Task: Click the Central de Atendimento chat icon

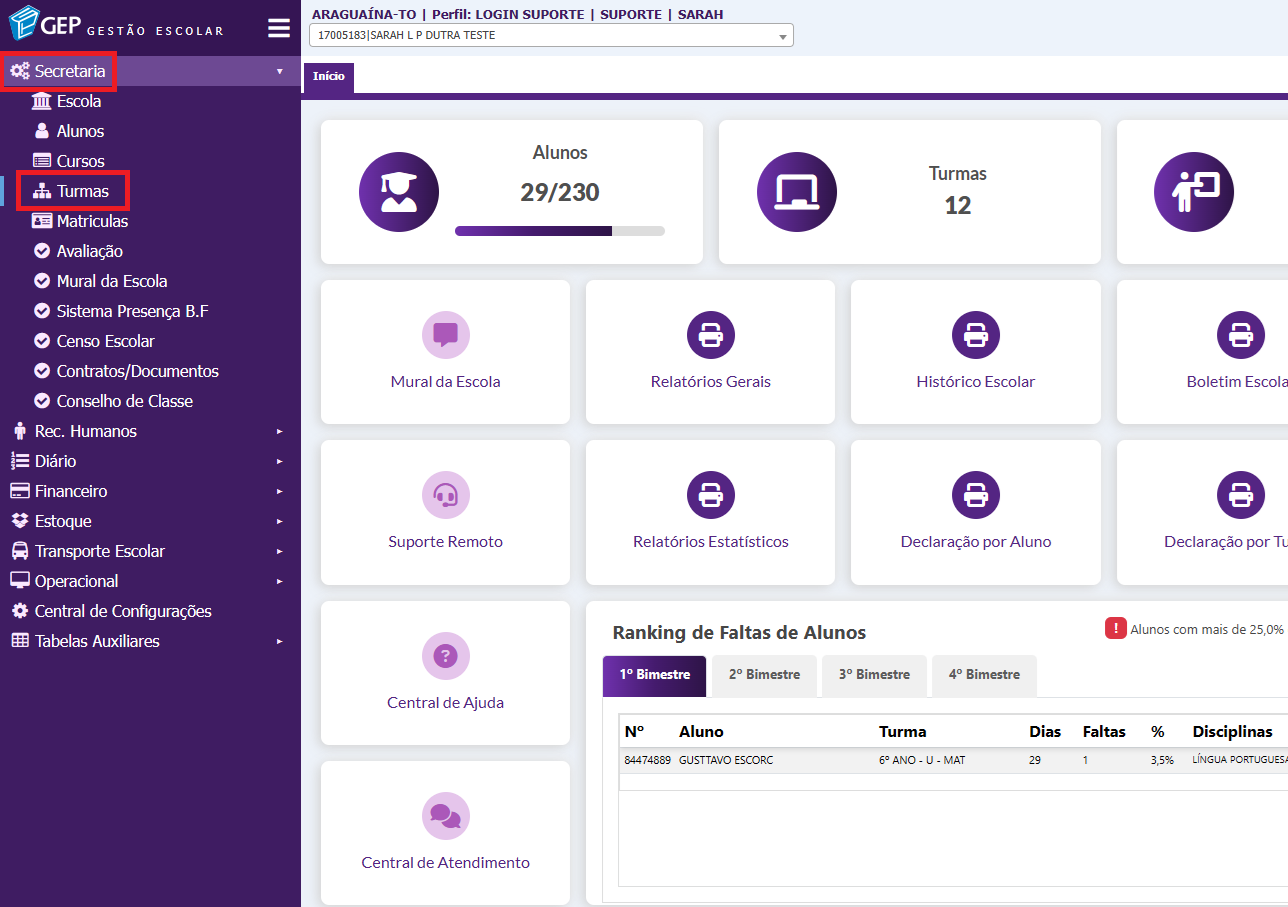Action: pyautogui.click(x=445, y=816)
